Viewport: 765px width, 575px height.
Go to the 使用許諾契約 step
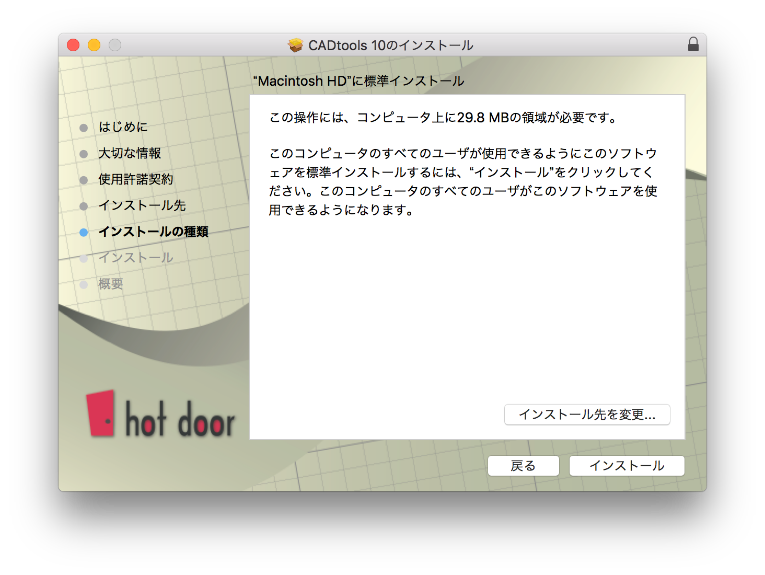click(x=136, y=180)
